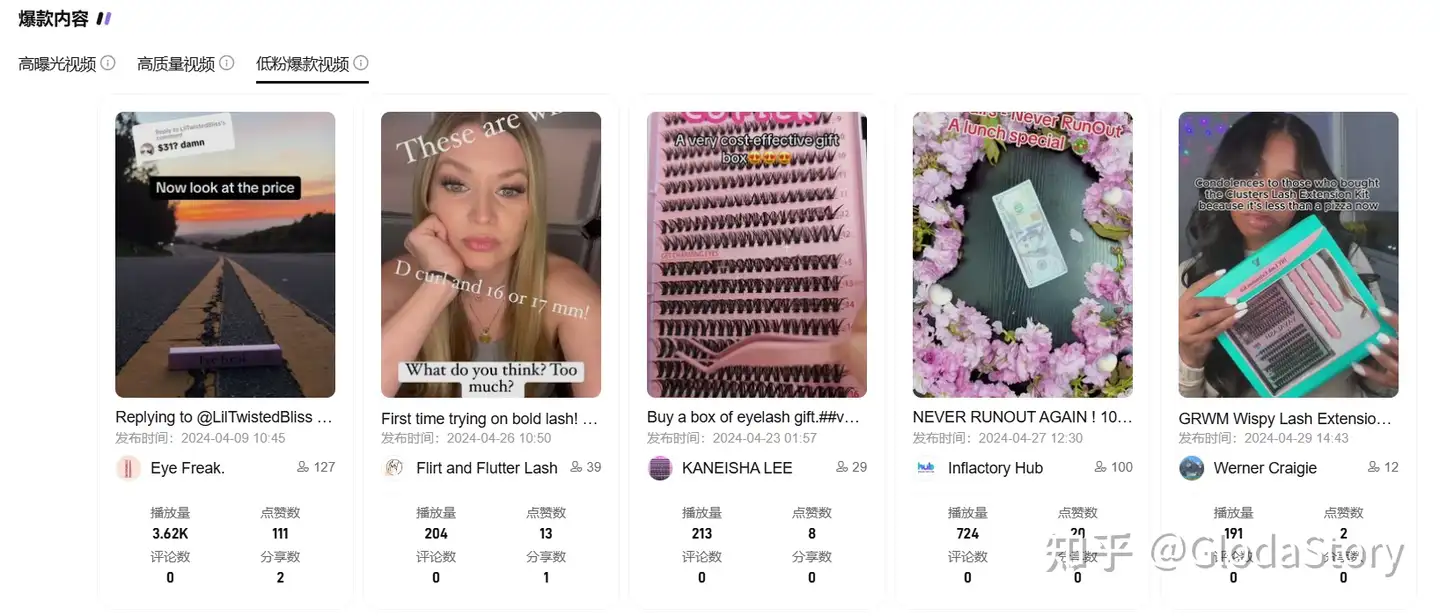Open the GRWM Wispy Lash video title
This screenshot has width=1440, height=616.
(1285, 419)
